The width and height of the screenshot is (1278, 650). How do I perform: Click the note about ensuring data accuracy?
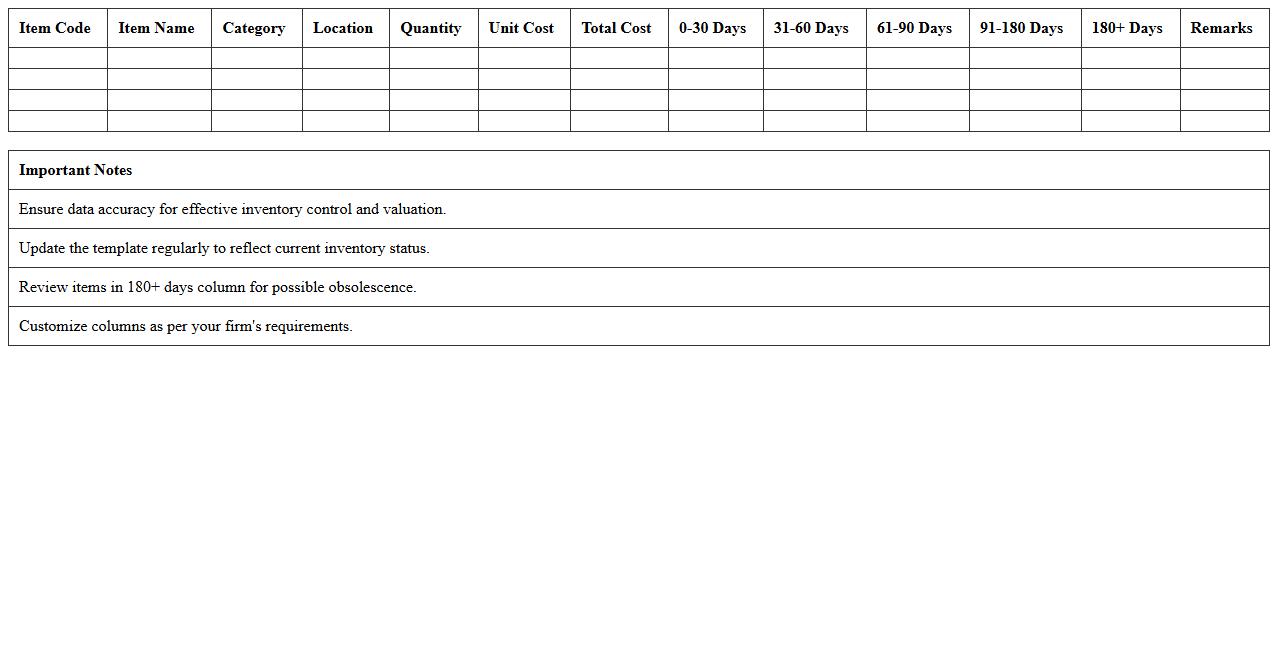(232, 209)
